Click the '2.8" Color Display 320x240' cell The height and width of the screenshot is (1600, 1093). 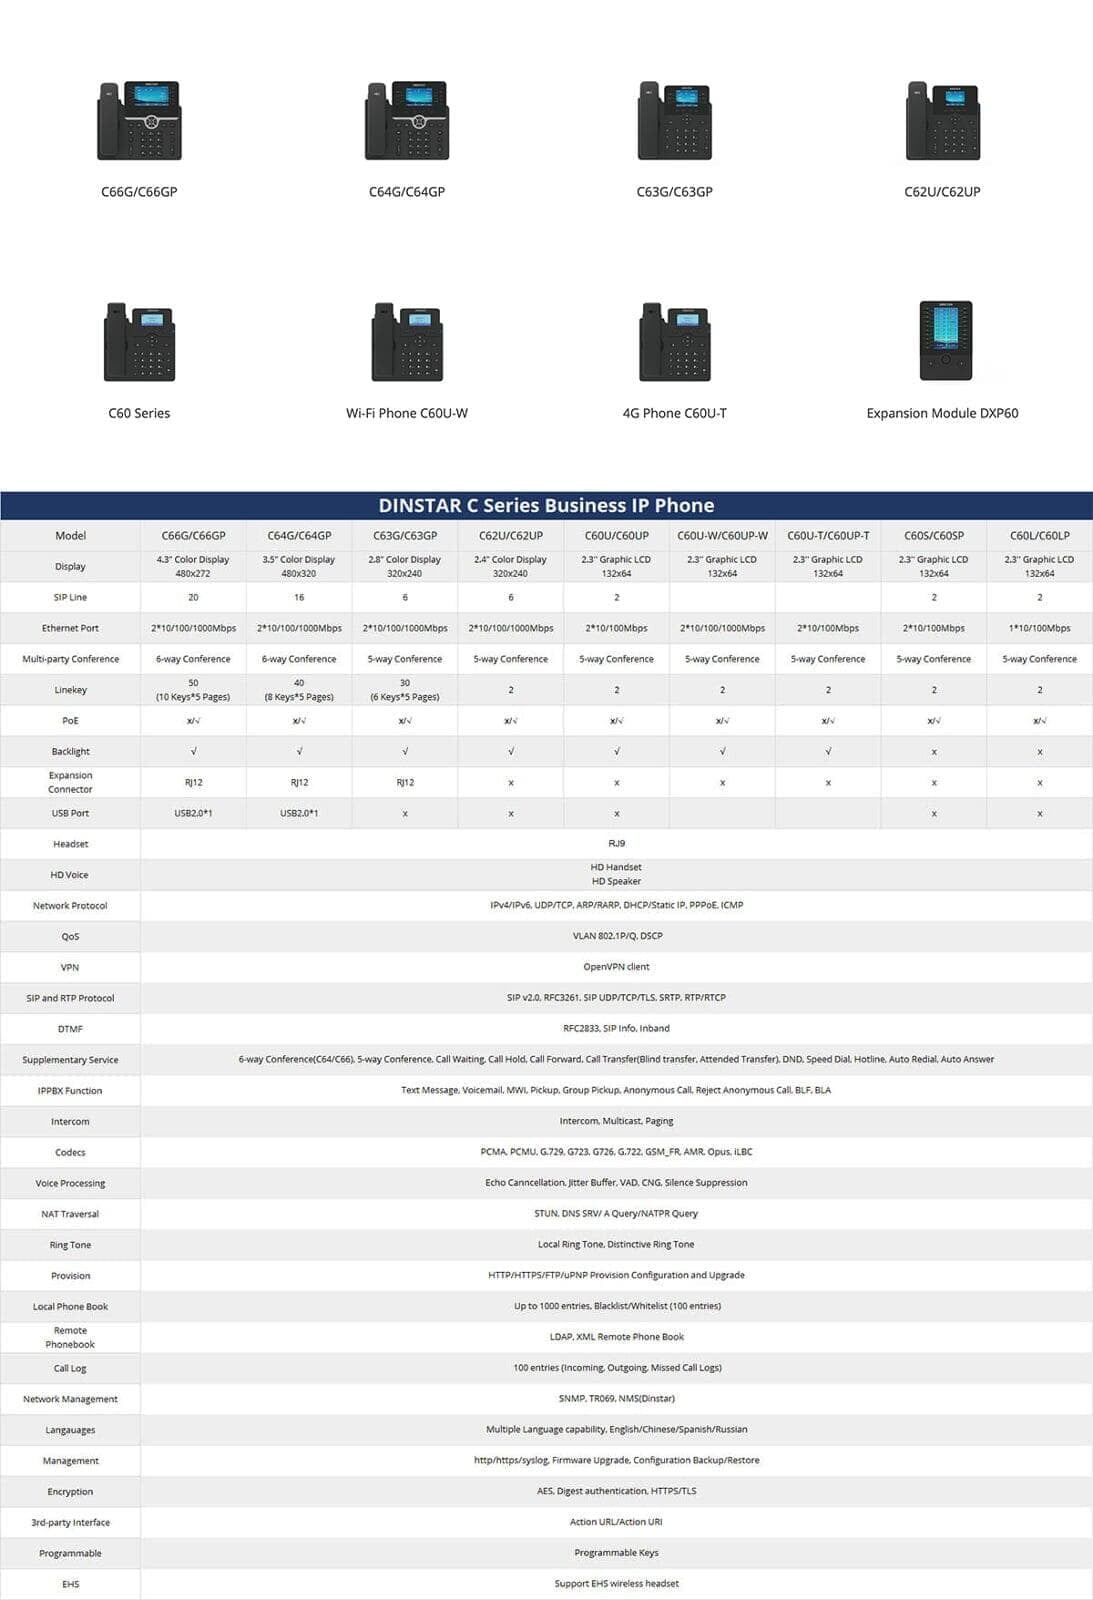(x=405, y=567)
